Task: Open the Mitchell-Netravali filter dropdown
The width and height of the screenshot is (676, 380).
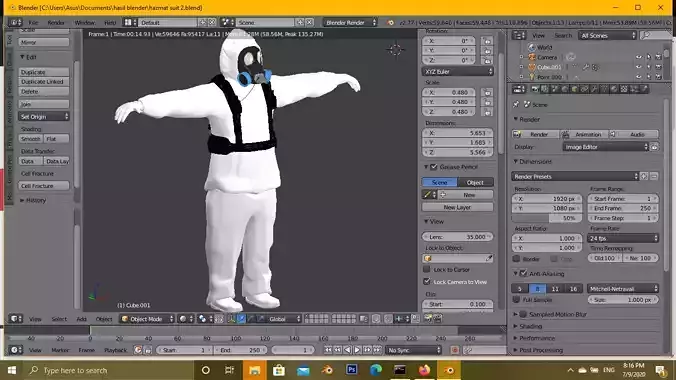Action: [623, 289]
